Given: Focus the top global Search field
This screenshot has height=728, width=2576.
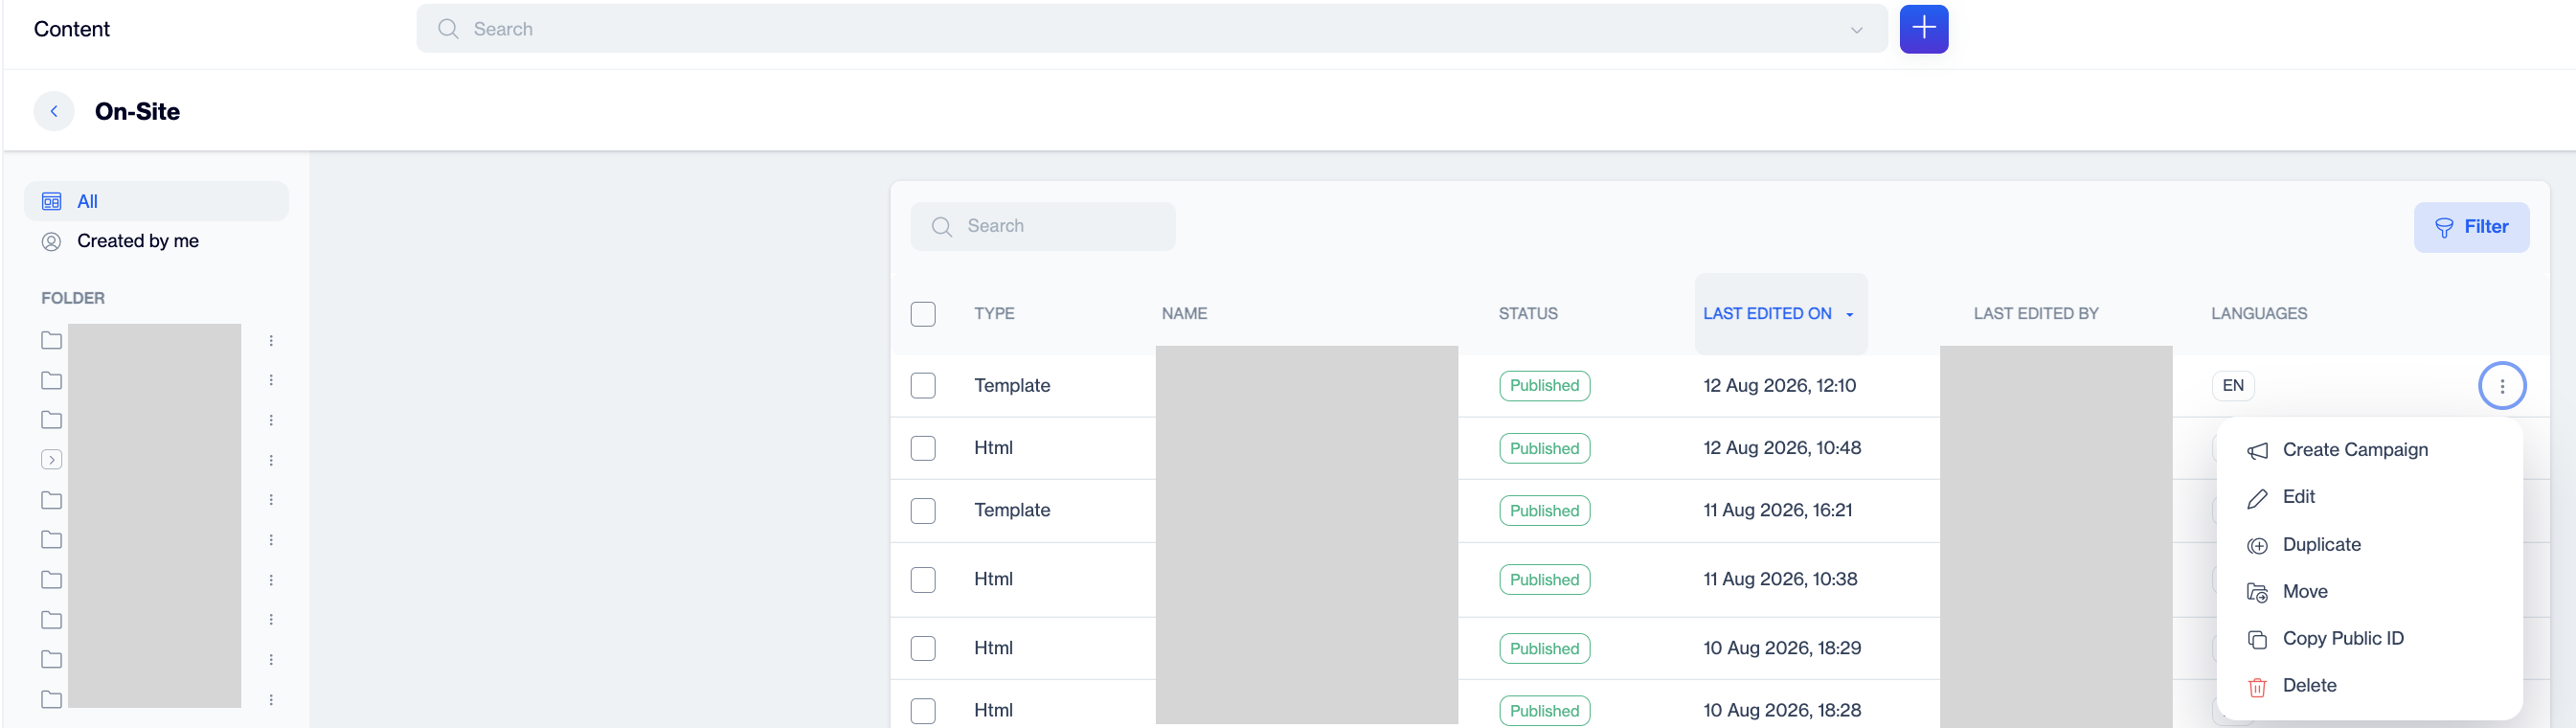Looking at the screenshot, I should click(x=1151, y=29).
